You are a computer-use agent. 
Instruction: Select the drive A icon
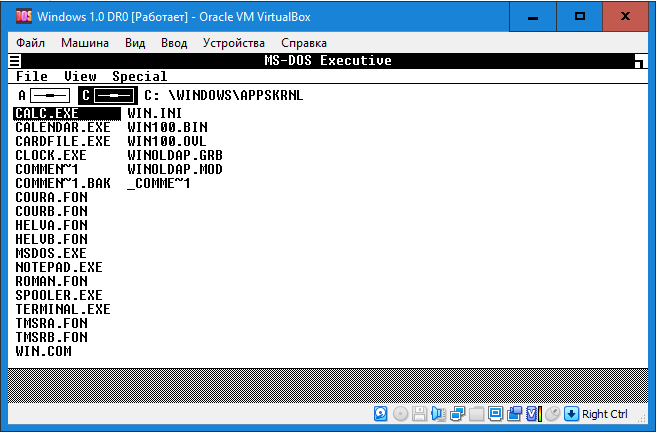coord(43,95)
